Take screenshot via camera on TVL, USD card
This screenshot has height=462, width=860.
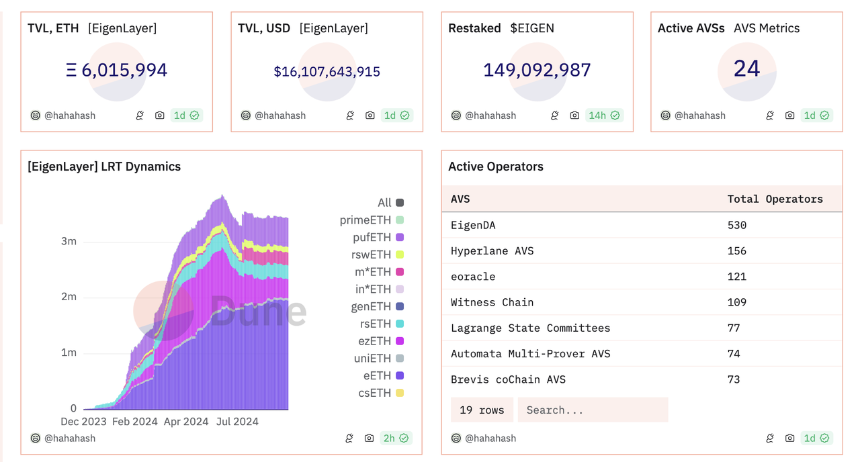tap(370, 115)
